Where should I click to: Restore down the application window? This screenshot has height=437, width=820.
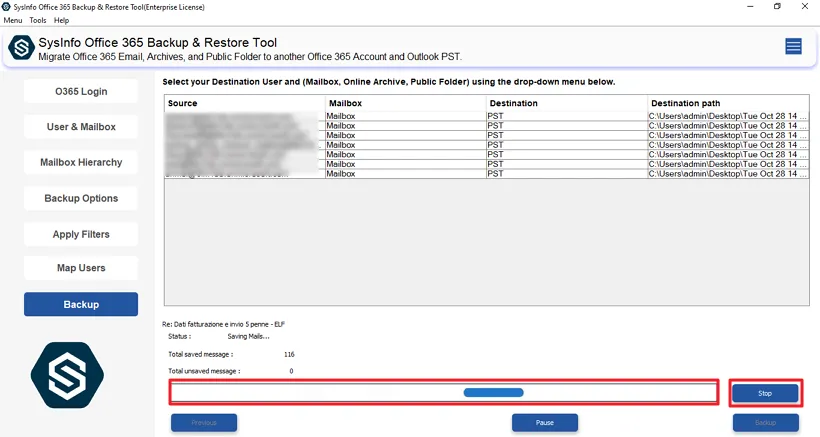[x=777, y=7]
